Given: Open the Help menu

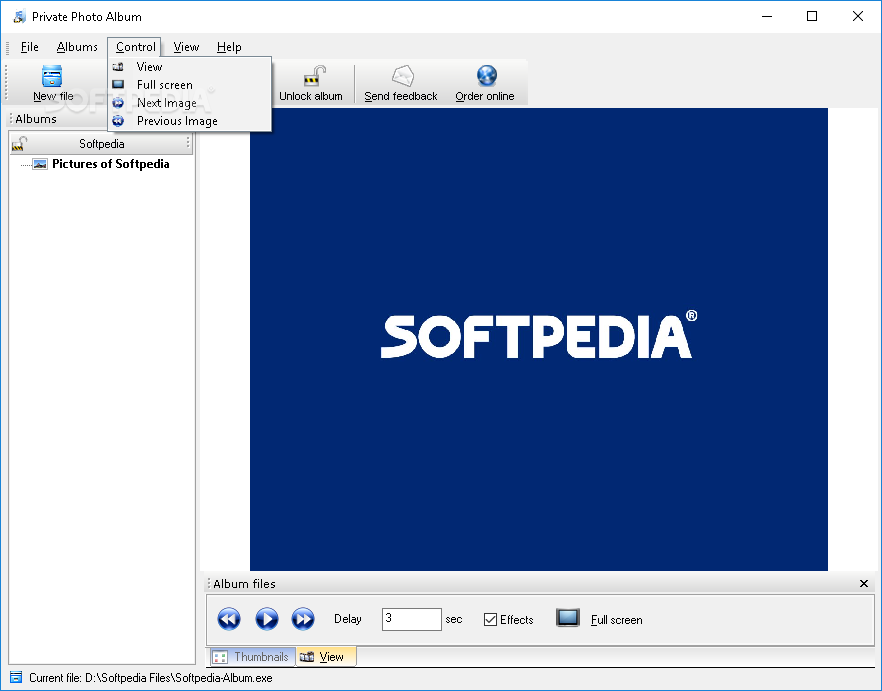Looking at the screenshot, I should pos(229,47).
